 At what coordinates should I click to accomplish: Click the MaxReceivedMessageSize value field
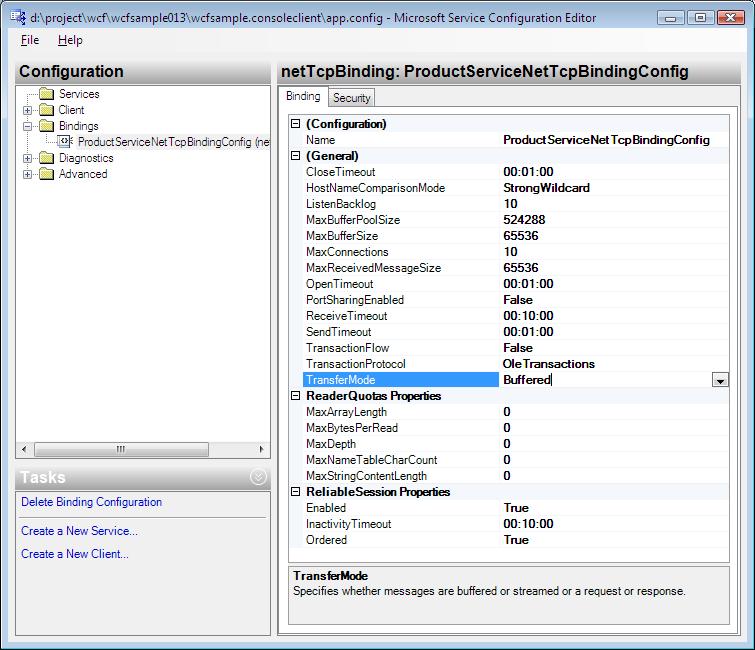(x=614, y=268)
